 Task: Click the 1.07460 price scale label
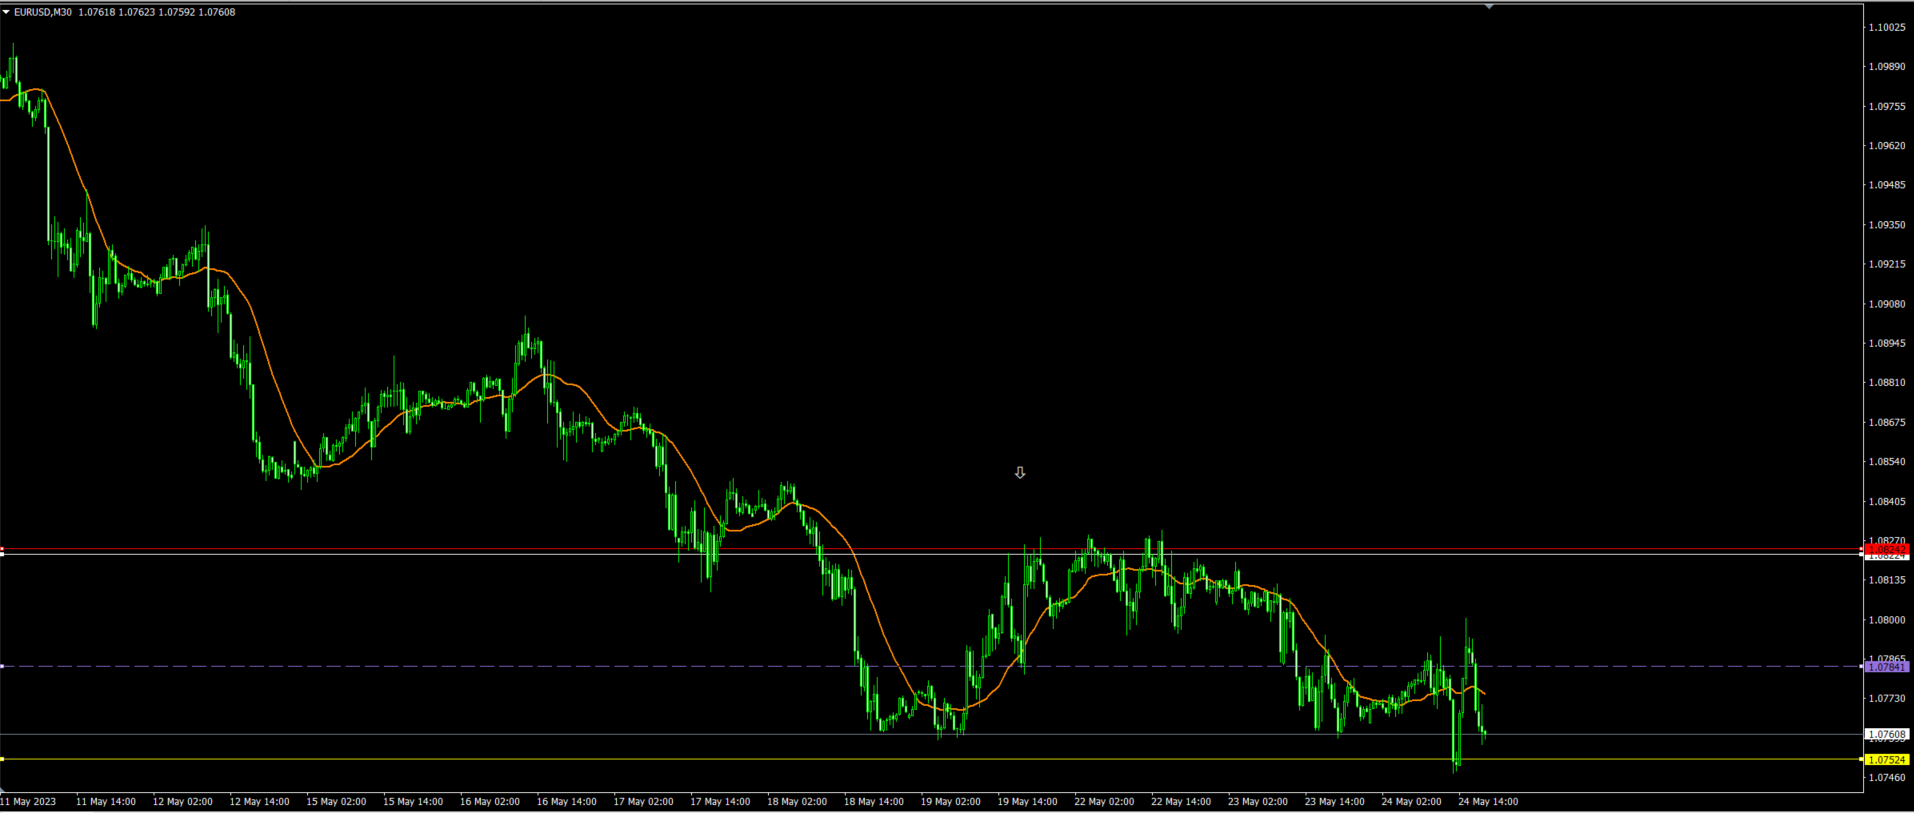tap(1886, 778)
